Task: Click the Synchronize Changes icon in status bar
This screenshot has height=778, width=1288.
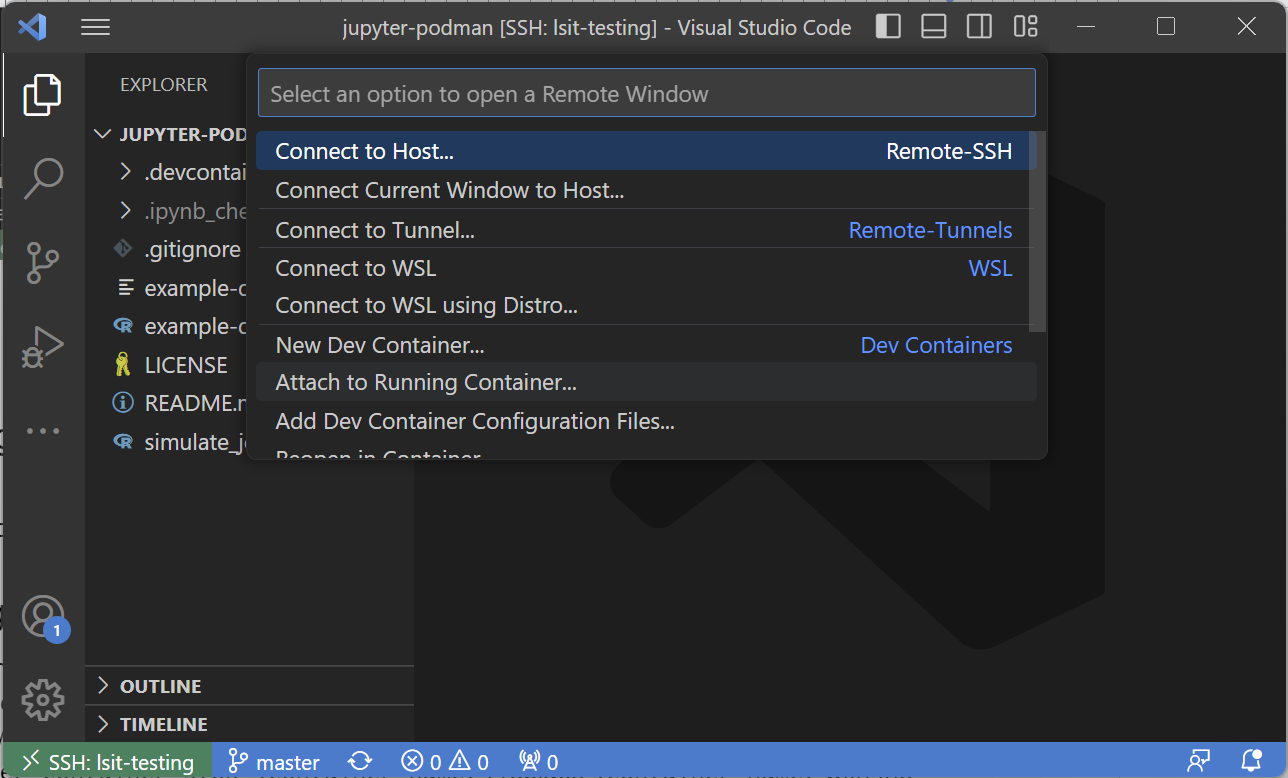Action: pyautogui.click(x=360, y=762)
